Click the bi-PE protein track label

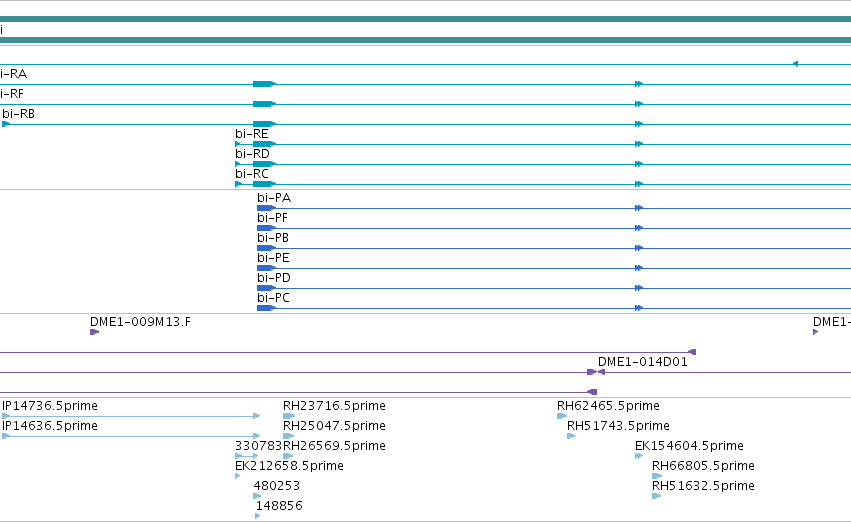point(273,258)
